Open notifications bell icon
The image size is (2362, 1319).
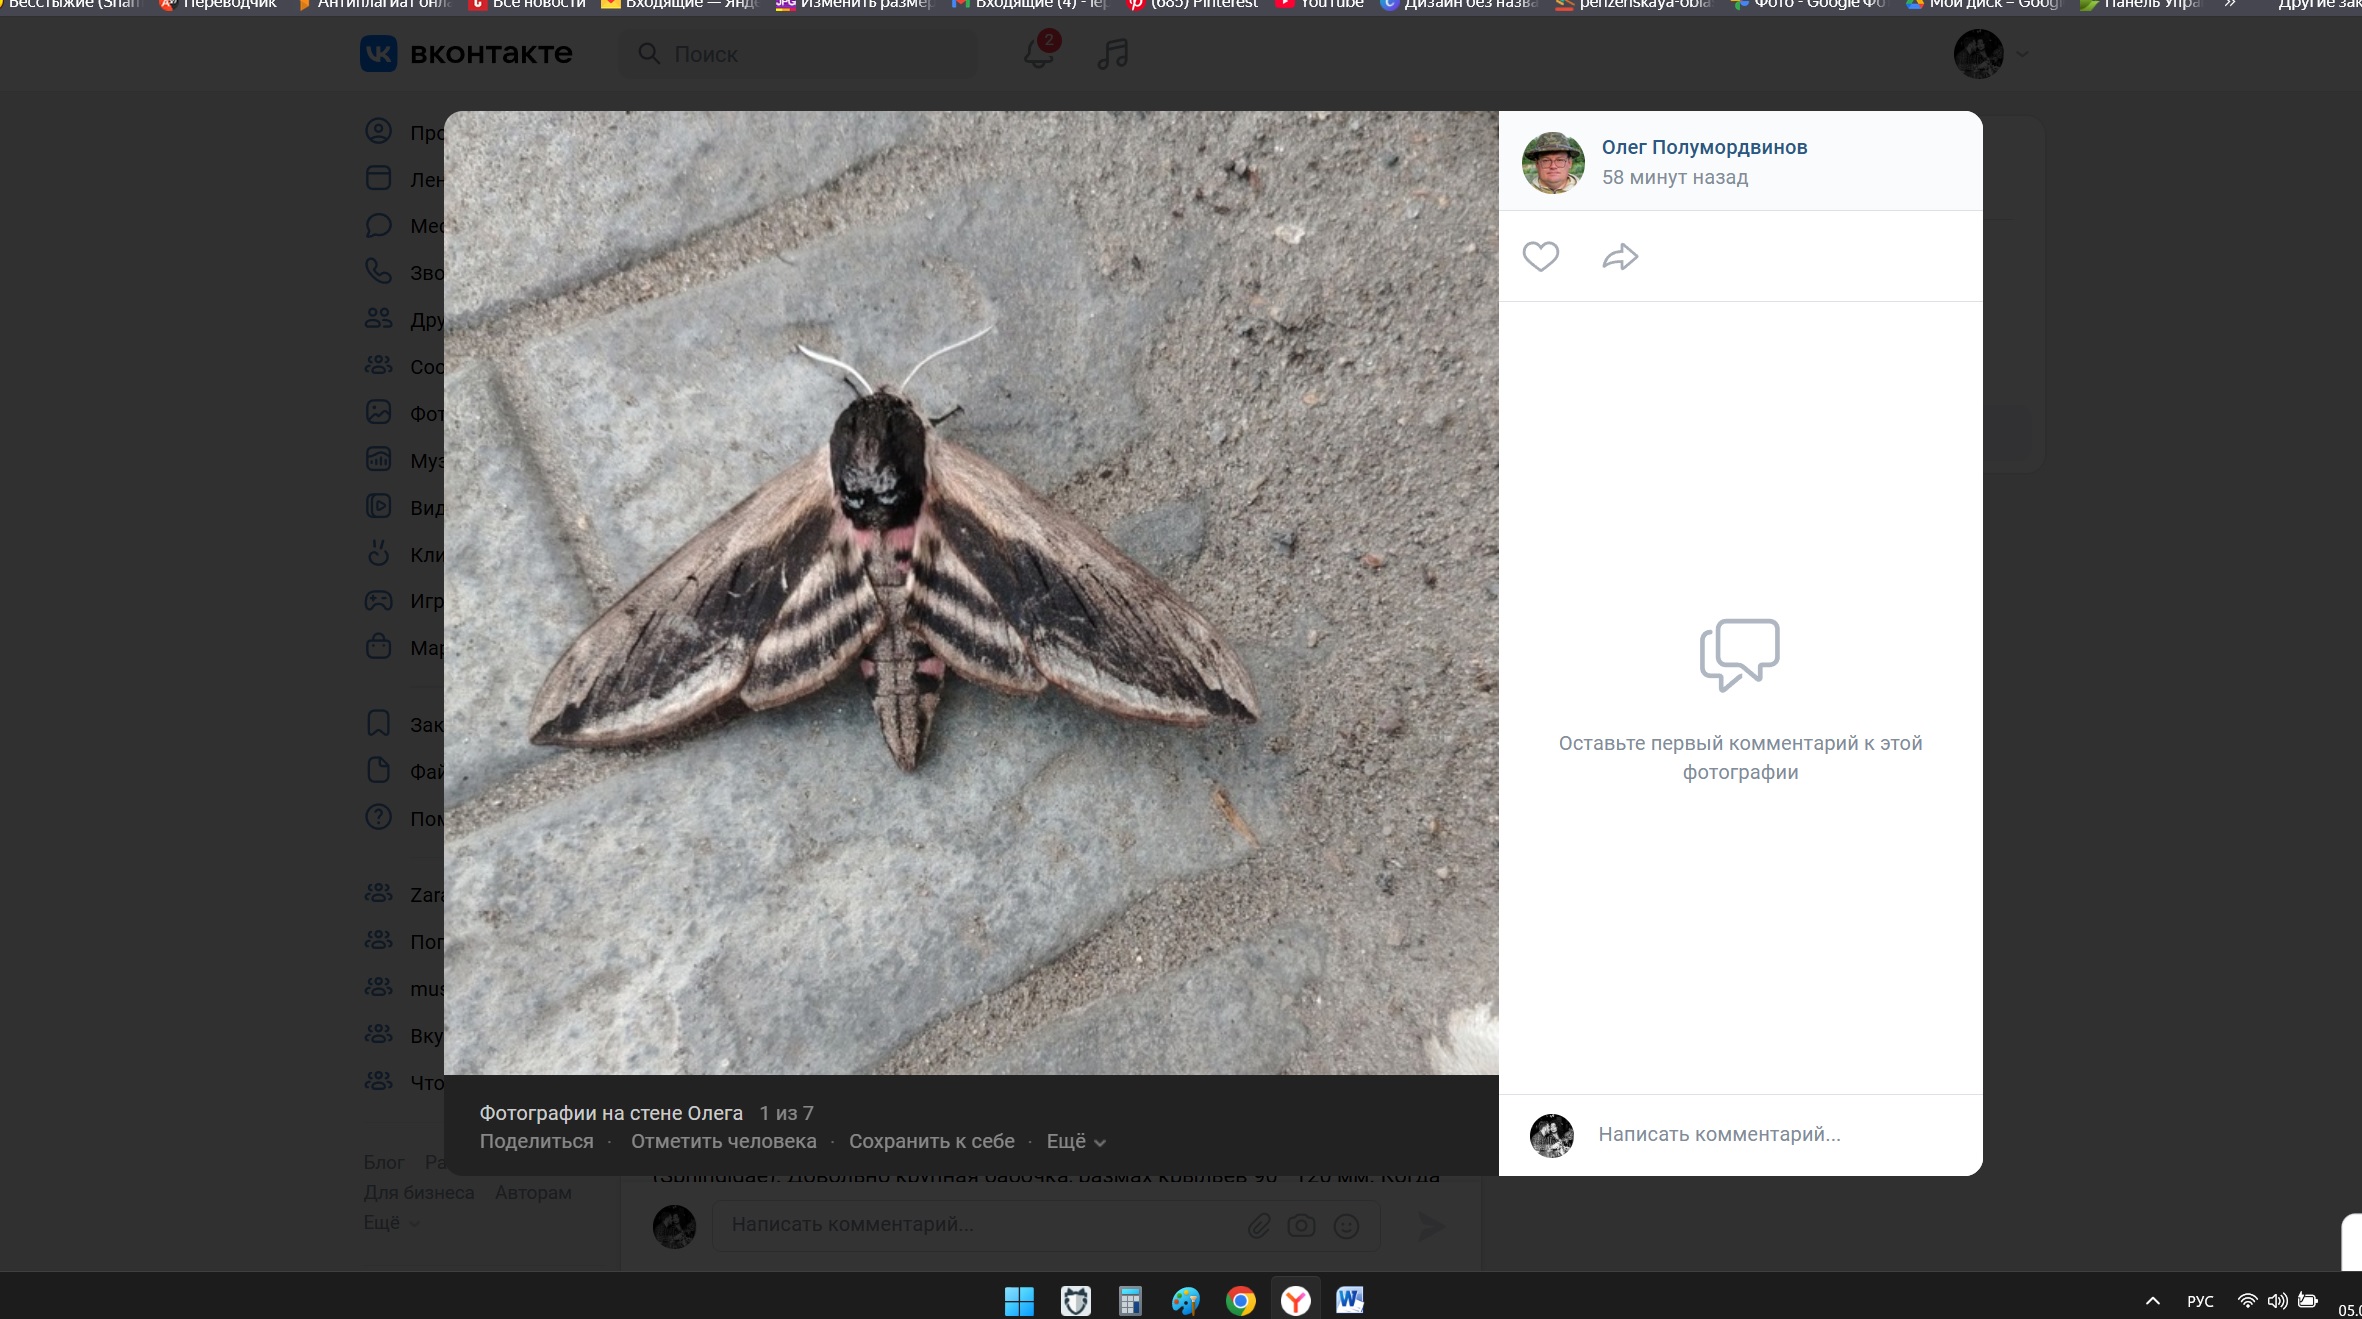1038,53
